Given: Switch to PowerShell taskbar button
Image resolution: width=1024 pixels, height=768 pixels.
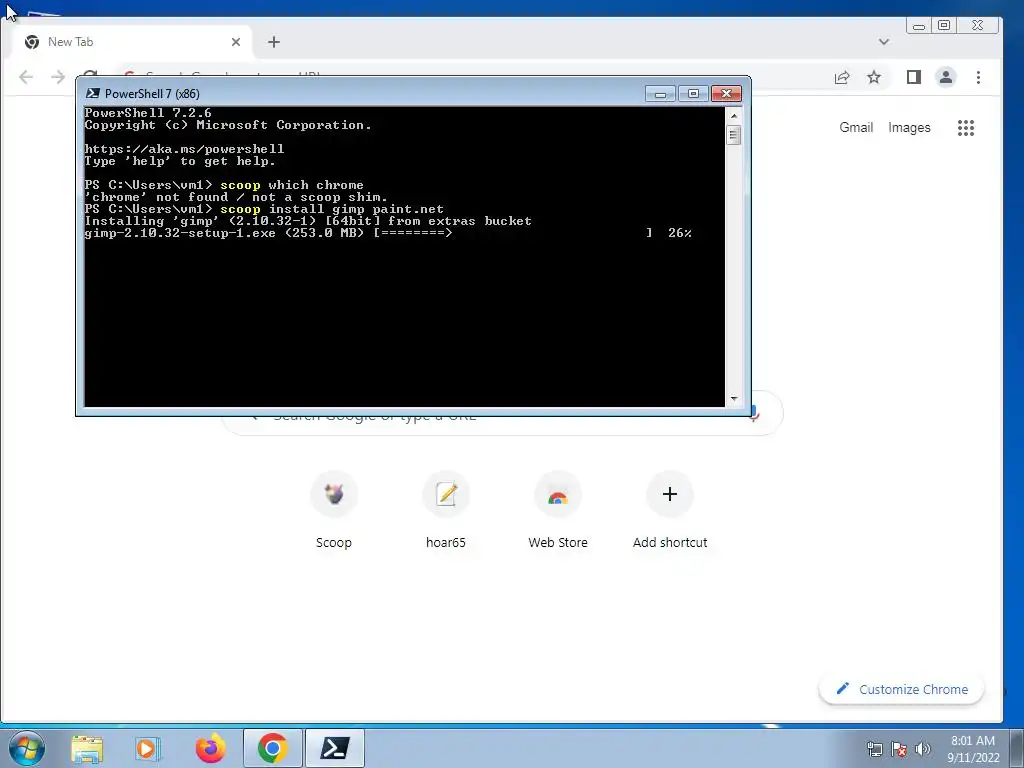Looking at the screenshot, I should point(334,748).
